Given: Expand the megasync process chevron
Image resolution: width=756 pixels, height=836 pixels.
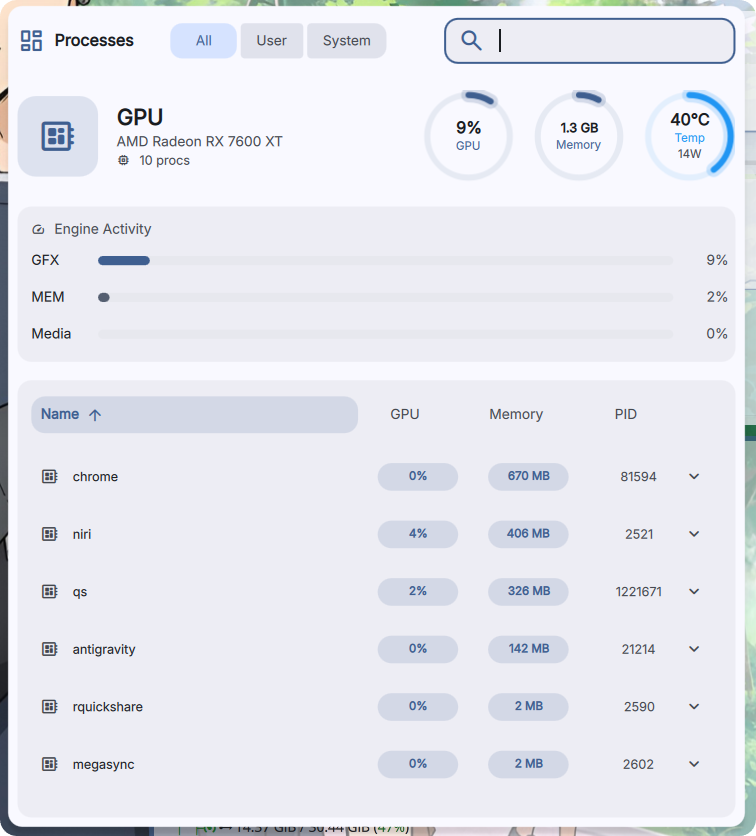Looking at the screenshot, I should [694, 764].
